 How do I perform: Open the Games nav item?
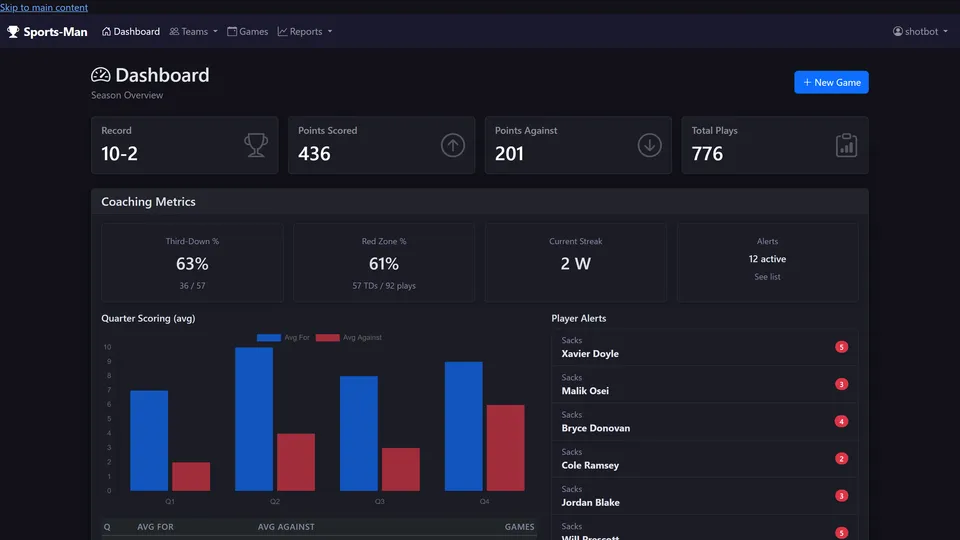point(247,31)
